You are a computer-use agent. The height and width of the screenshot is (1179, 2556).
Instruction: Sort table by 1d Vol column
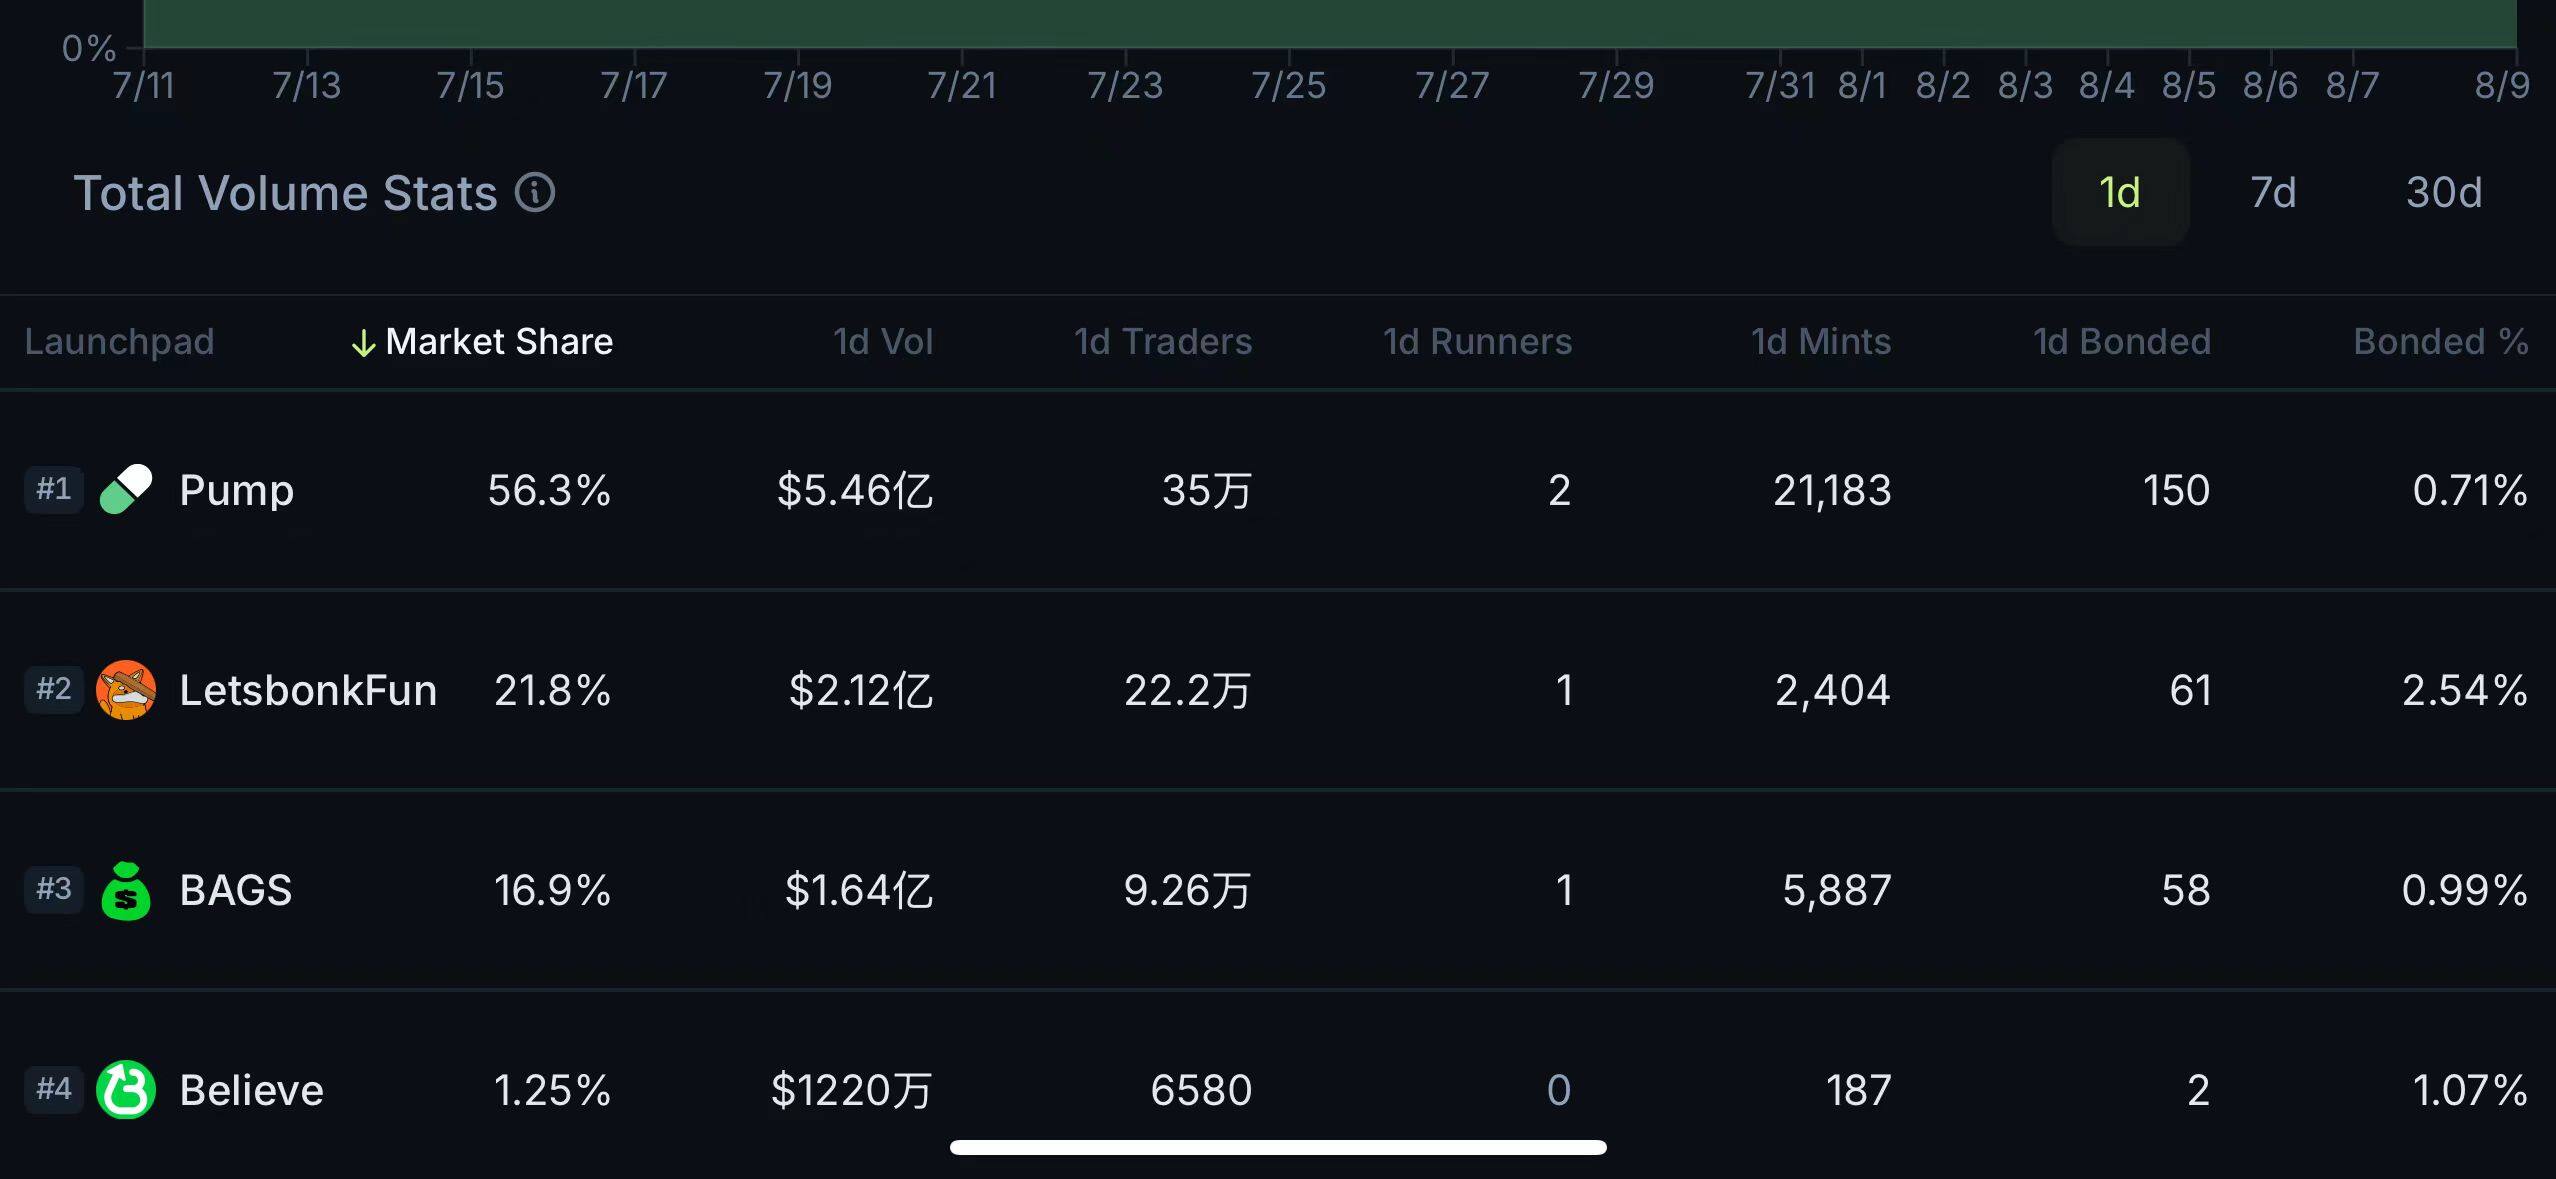[883, 342]
